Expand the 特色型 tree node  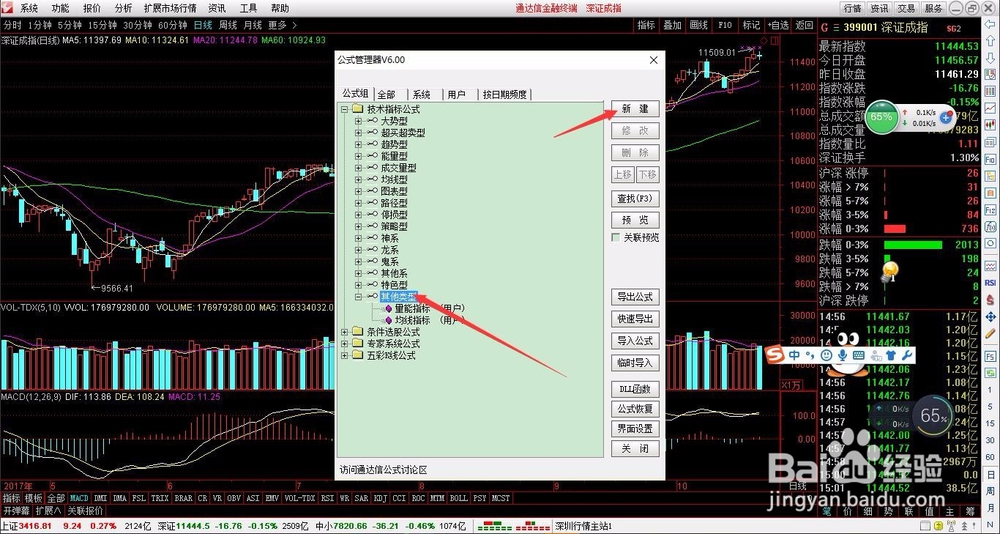tap(358, 285)
